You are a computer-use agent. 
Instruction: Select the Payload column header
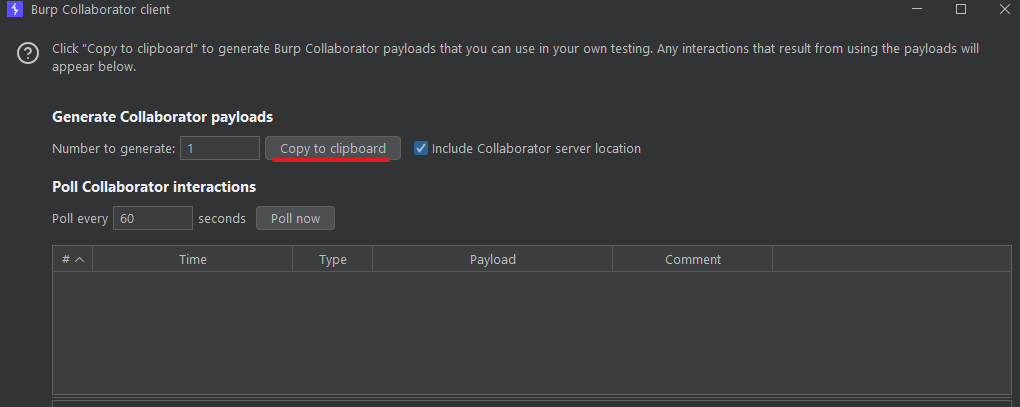(492, 259)
